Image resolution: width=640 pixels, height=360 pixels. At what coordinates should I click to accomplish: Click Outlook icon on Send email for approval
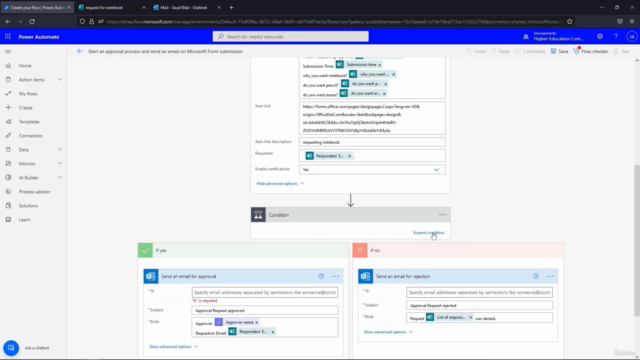151,276
